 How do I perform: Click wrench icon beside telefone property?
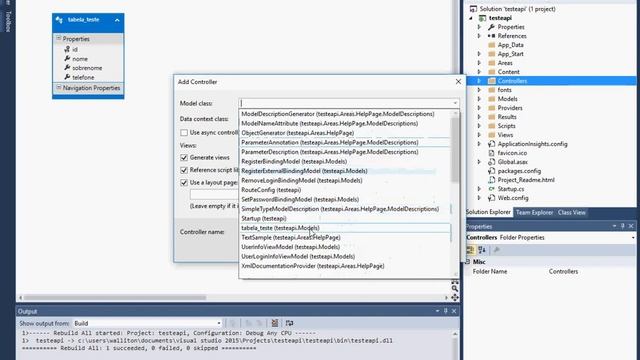point(67,77)
